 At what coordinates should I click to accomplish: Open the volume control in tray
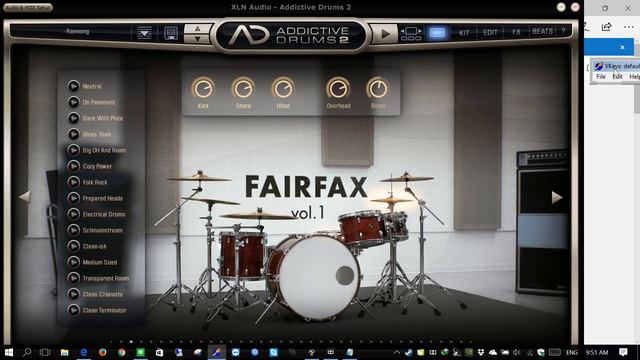coord(516,353)
